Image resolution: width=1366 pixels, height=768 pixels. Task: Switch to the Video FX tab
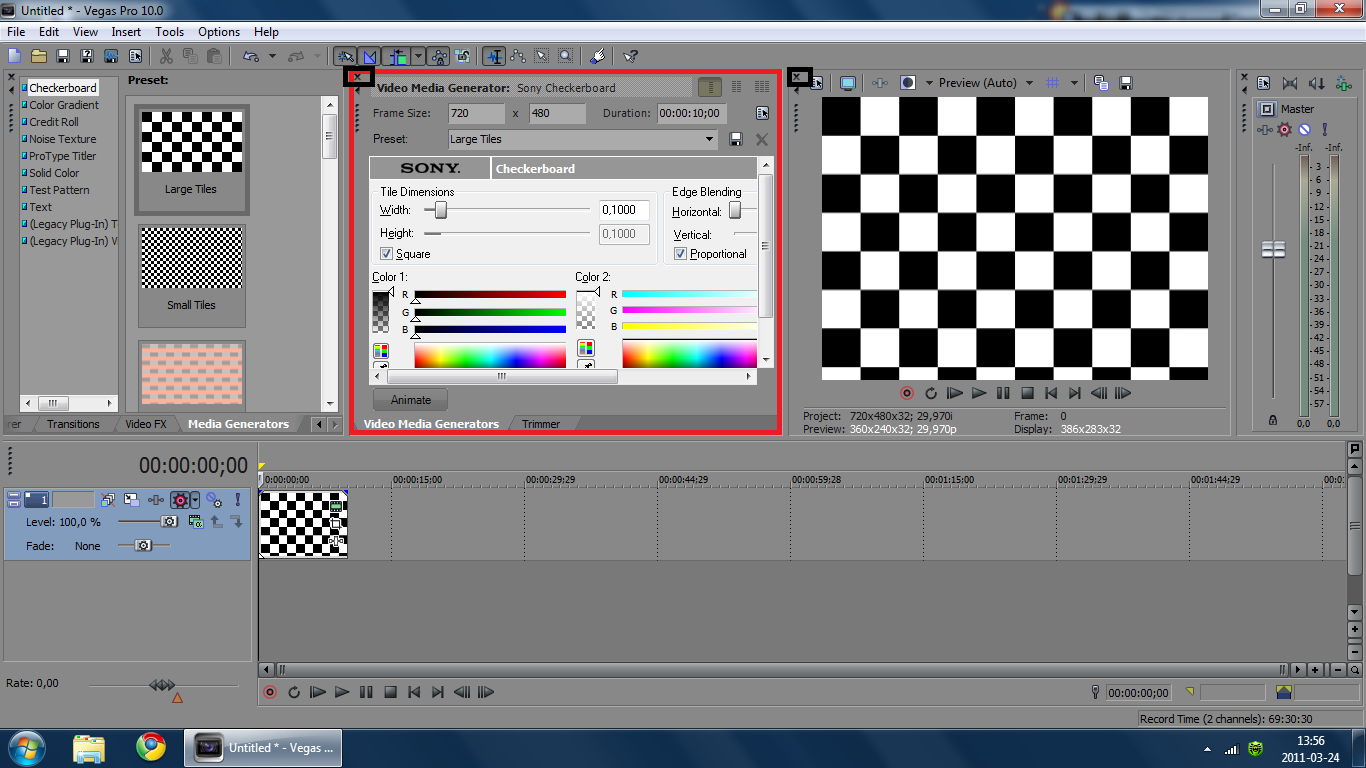point(146,424)
